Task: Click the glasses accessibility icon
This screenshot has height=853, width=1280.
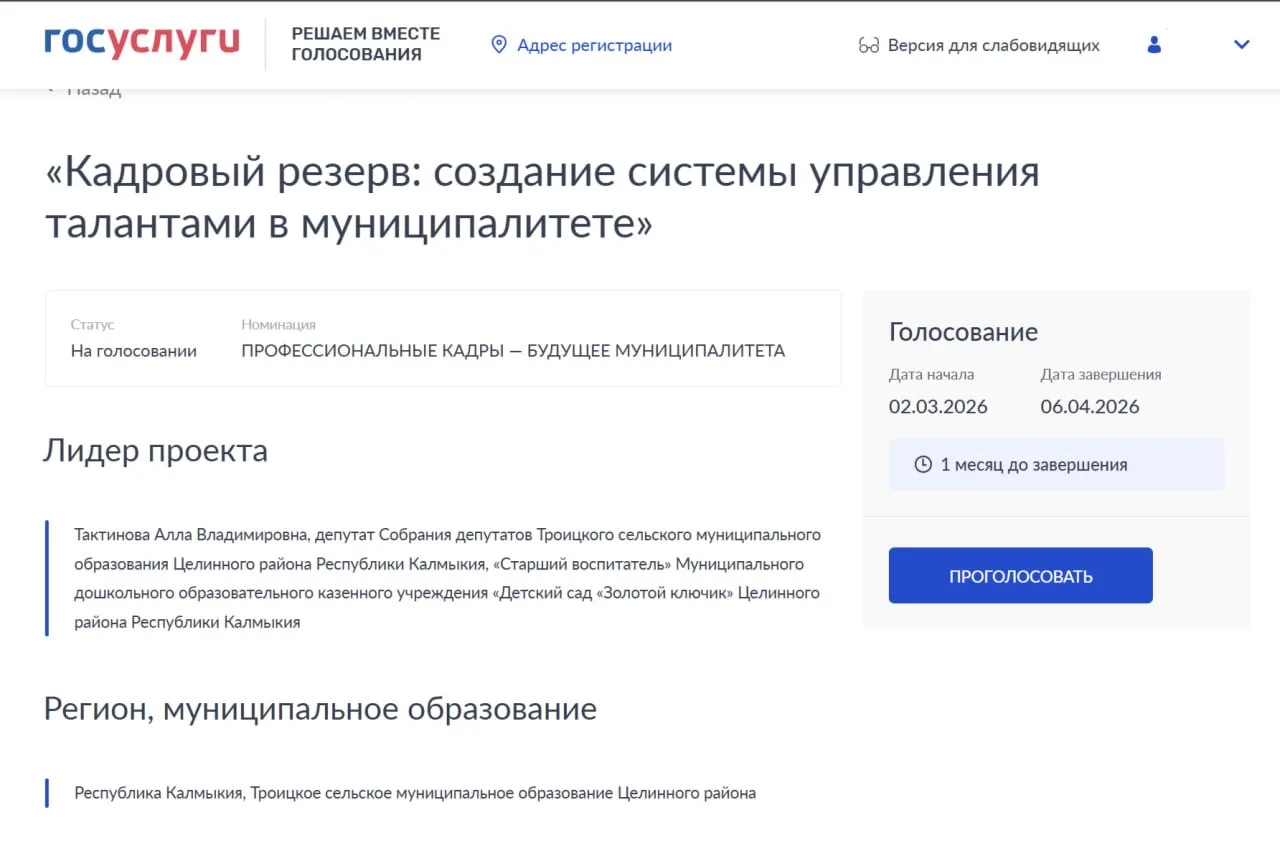Action: 868,46
